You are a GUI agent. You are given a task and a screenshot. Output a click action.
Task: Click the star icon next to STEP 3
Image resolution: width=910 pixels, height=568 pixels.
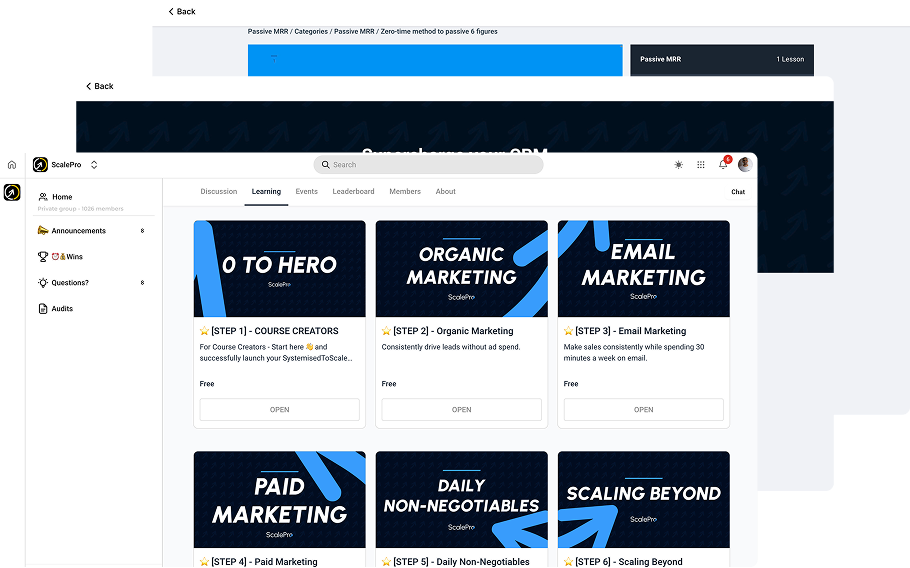[x=569, y=331]
